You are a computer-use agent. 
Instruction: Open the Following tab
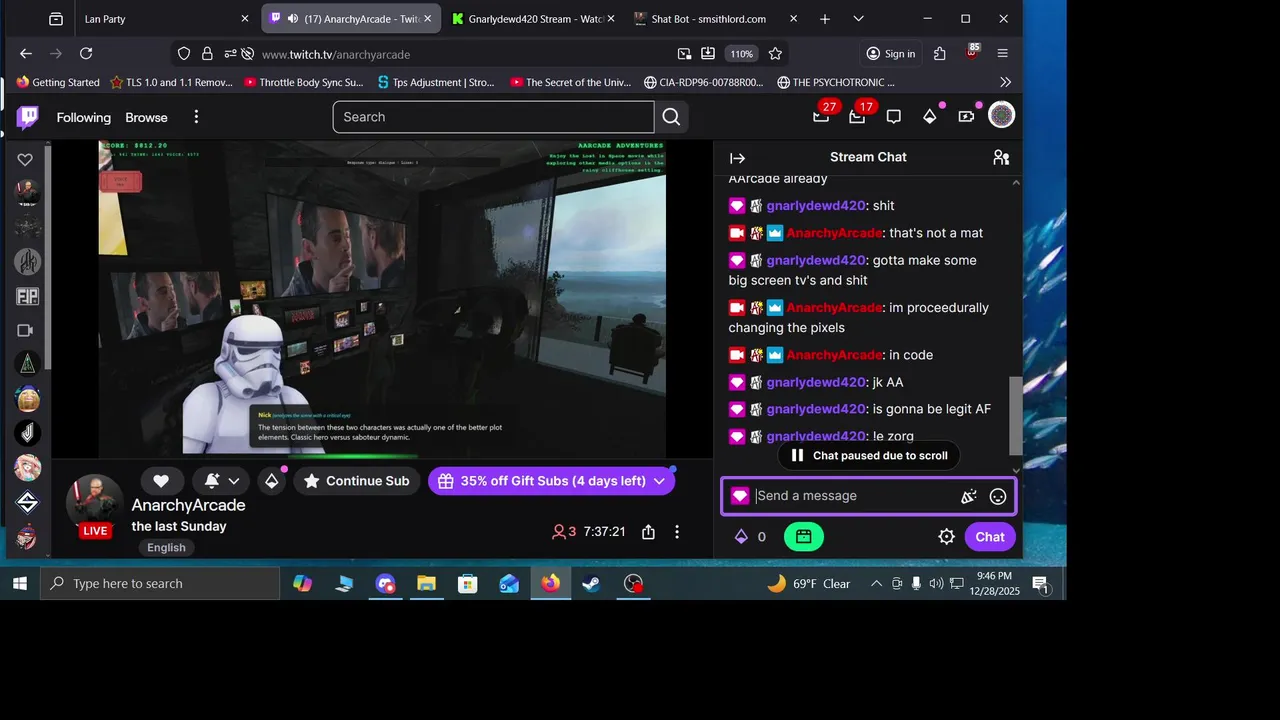point(84,117)
